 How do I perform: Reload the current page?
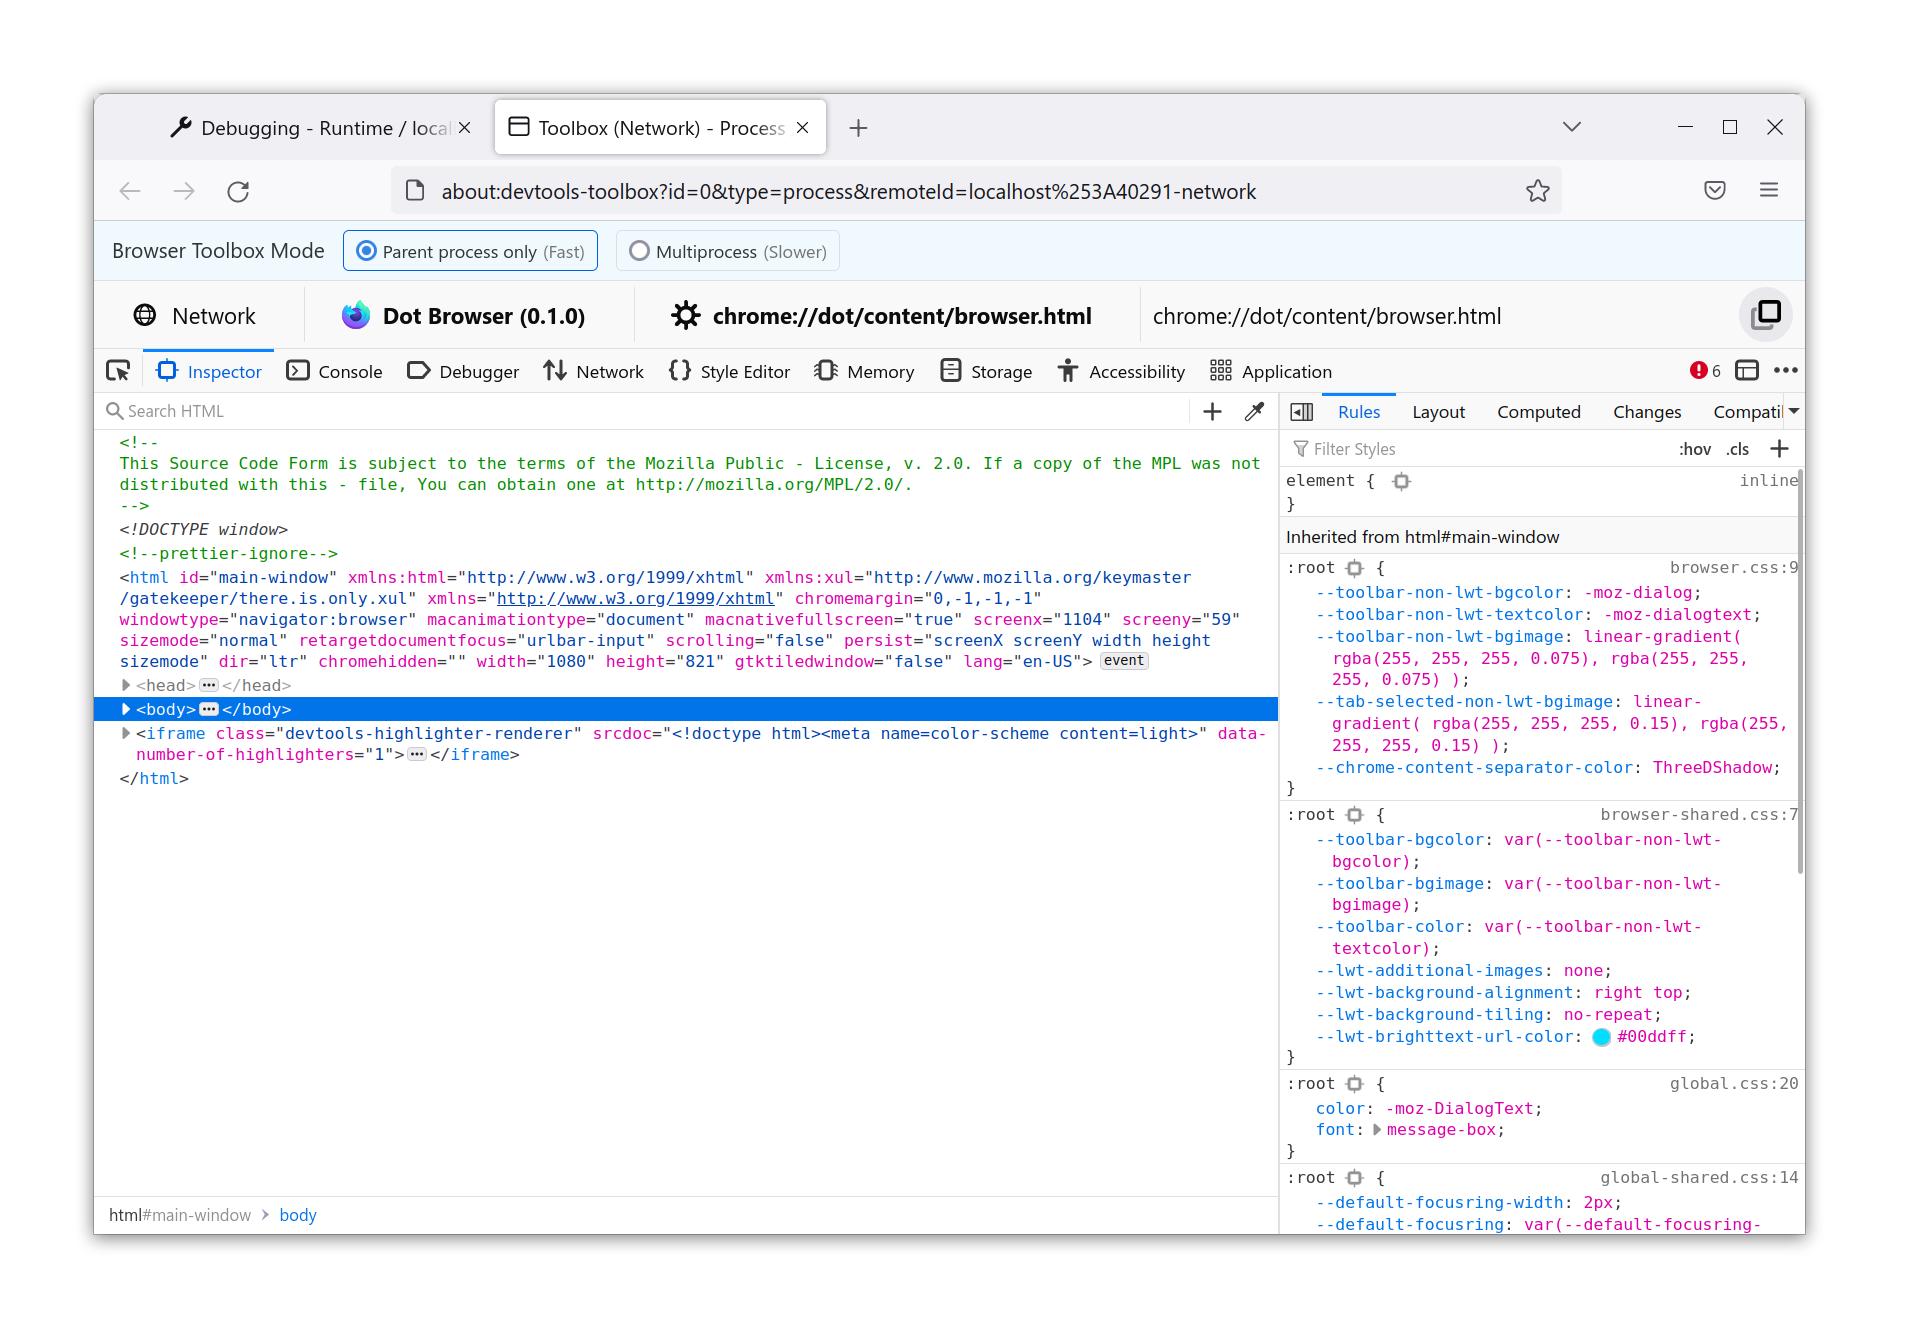coord(238,191)
